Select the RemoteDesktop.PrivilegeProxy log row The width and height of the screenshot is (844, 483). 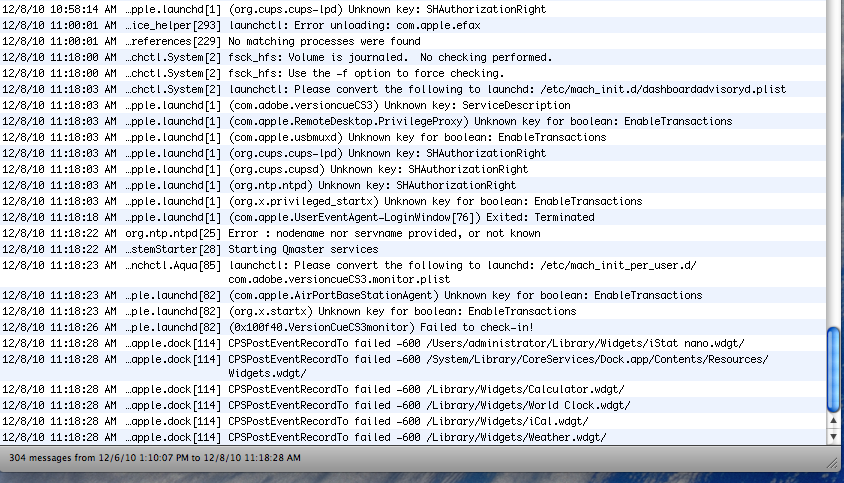pos(413,121)
